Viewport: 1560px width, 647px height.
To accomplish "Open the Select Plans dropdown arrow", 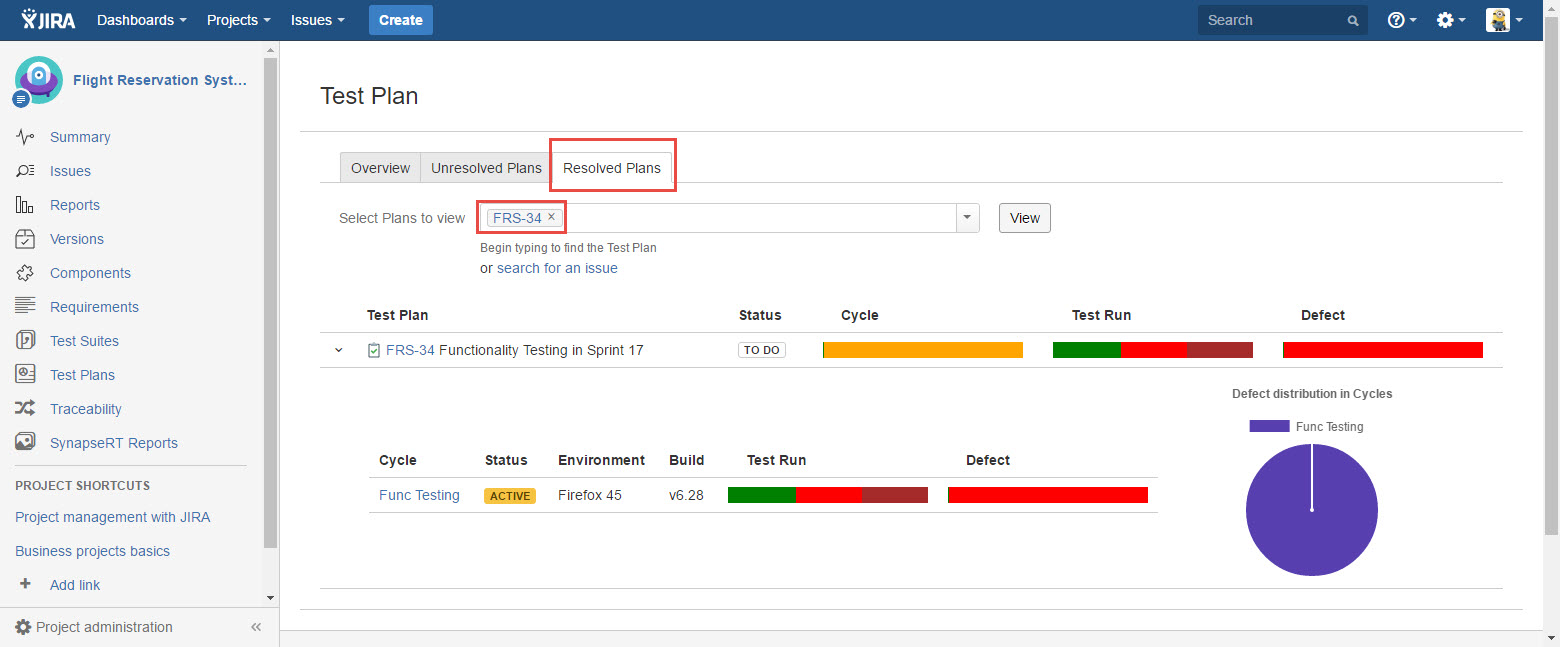I will [x=967, y=218].
